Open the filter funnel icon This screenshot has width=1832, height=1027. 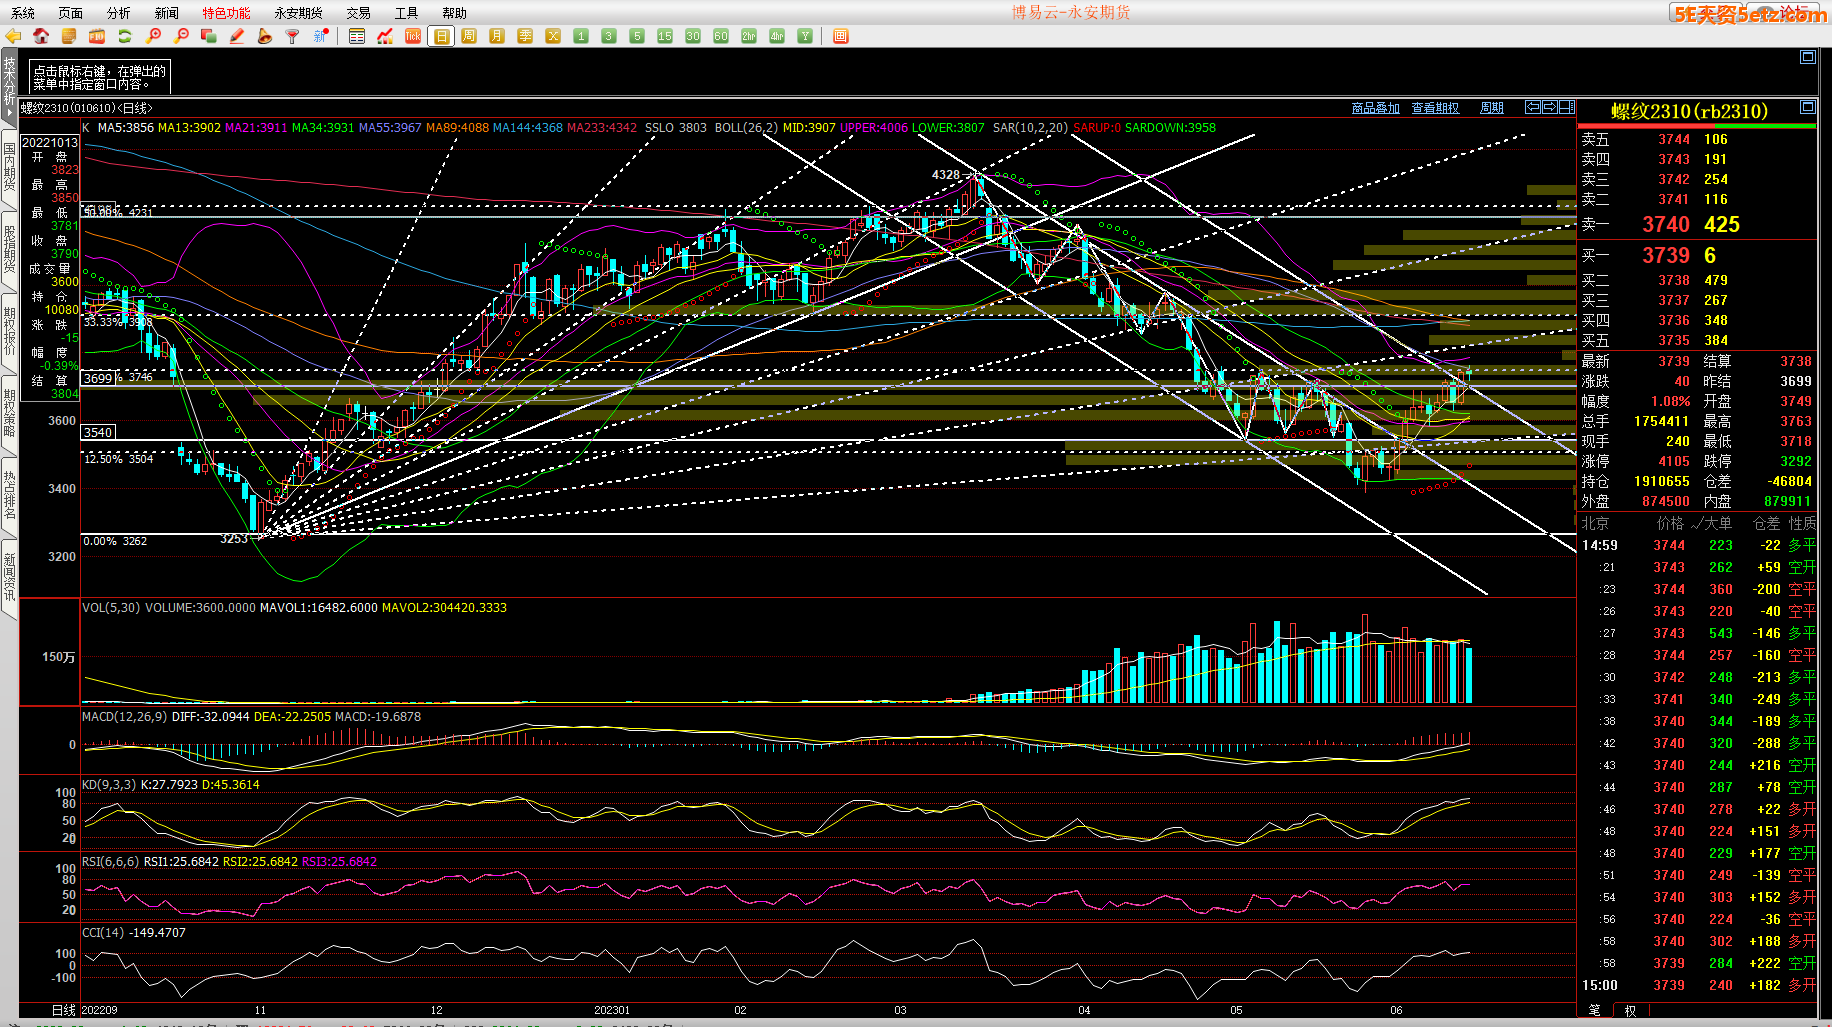pyautogui.click(x=293, y=36)
